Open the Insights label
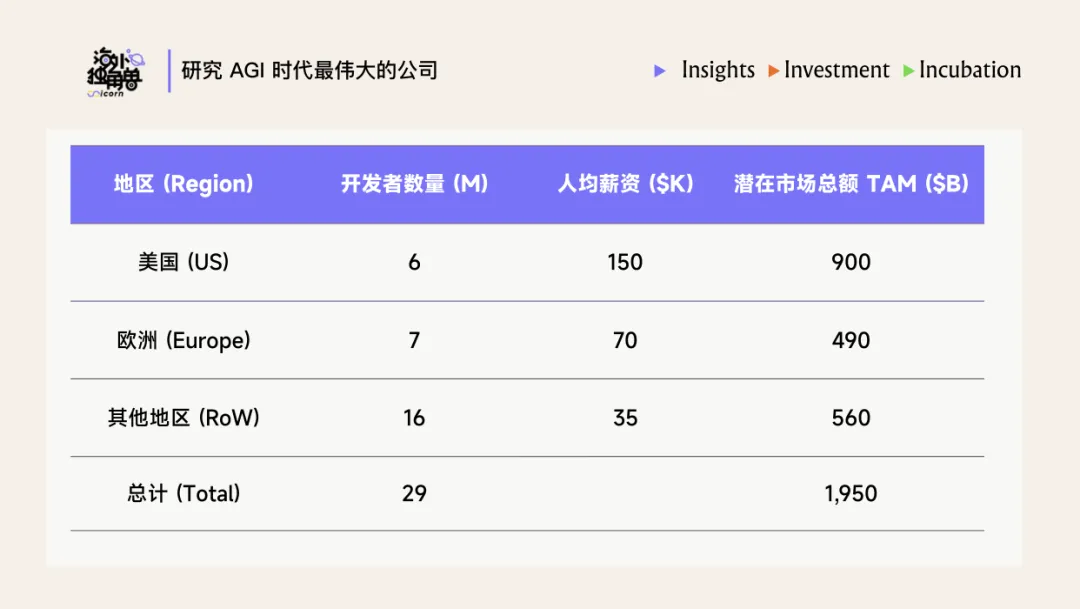1080x609 pixels. [718, 70]
